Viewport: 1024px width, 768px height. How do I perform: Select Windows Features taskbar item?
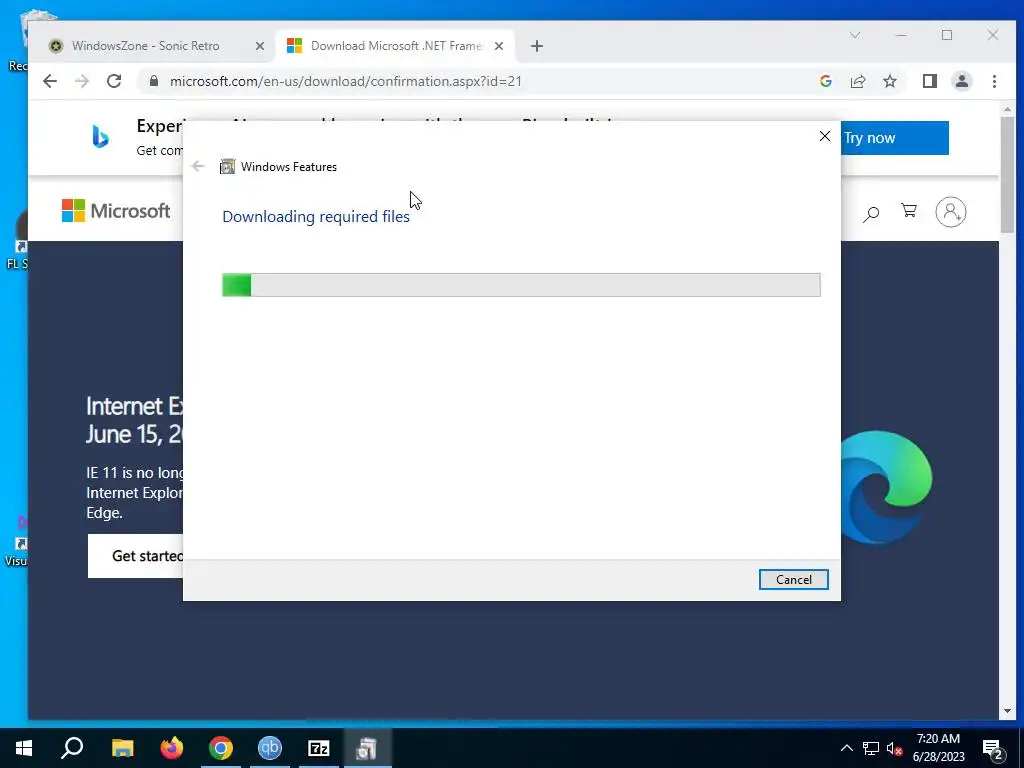point(367,748)
